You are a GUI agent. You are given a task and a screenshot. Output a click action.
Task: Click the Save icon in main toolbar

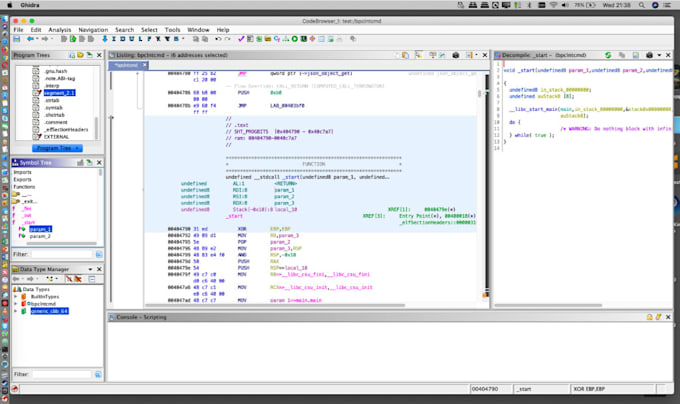pyautogui.click(x=19, y=40)
